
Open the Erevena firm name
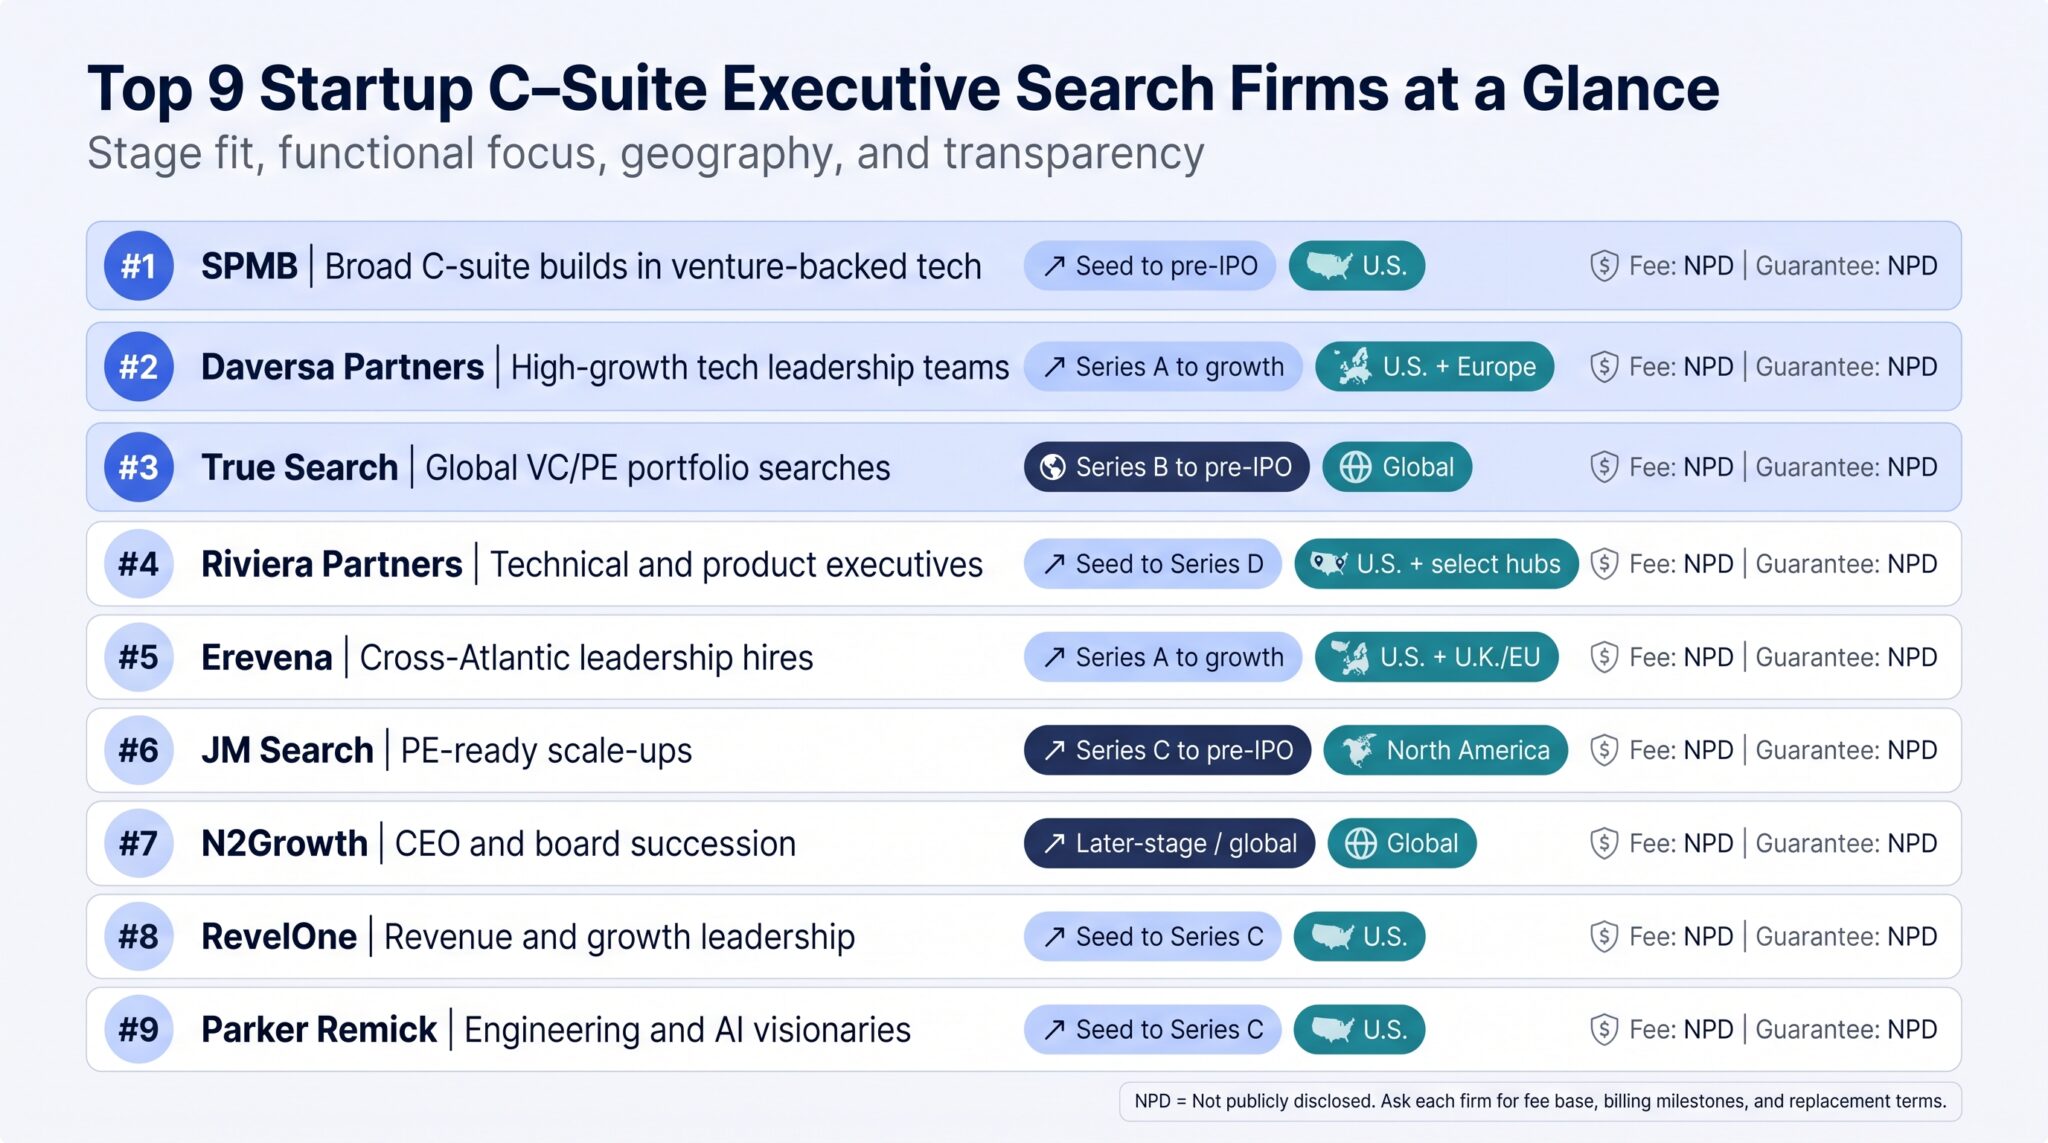[x=266, y=657]
